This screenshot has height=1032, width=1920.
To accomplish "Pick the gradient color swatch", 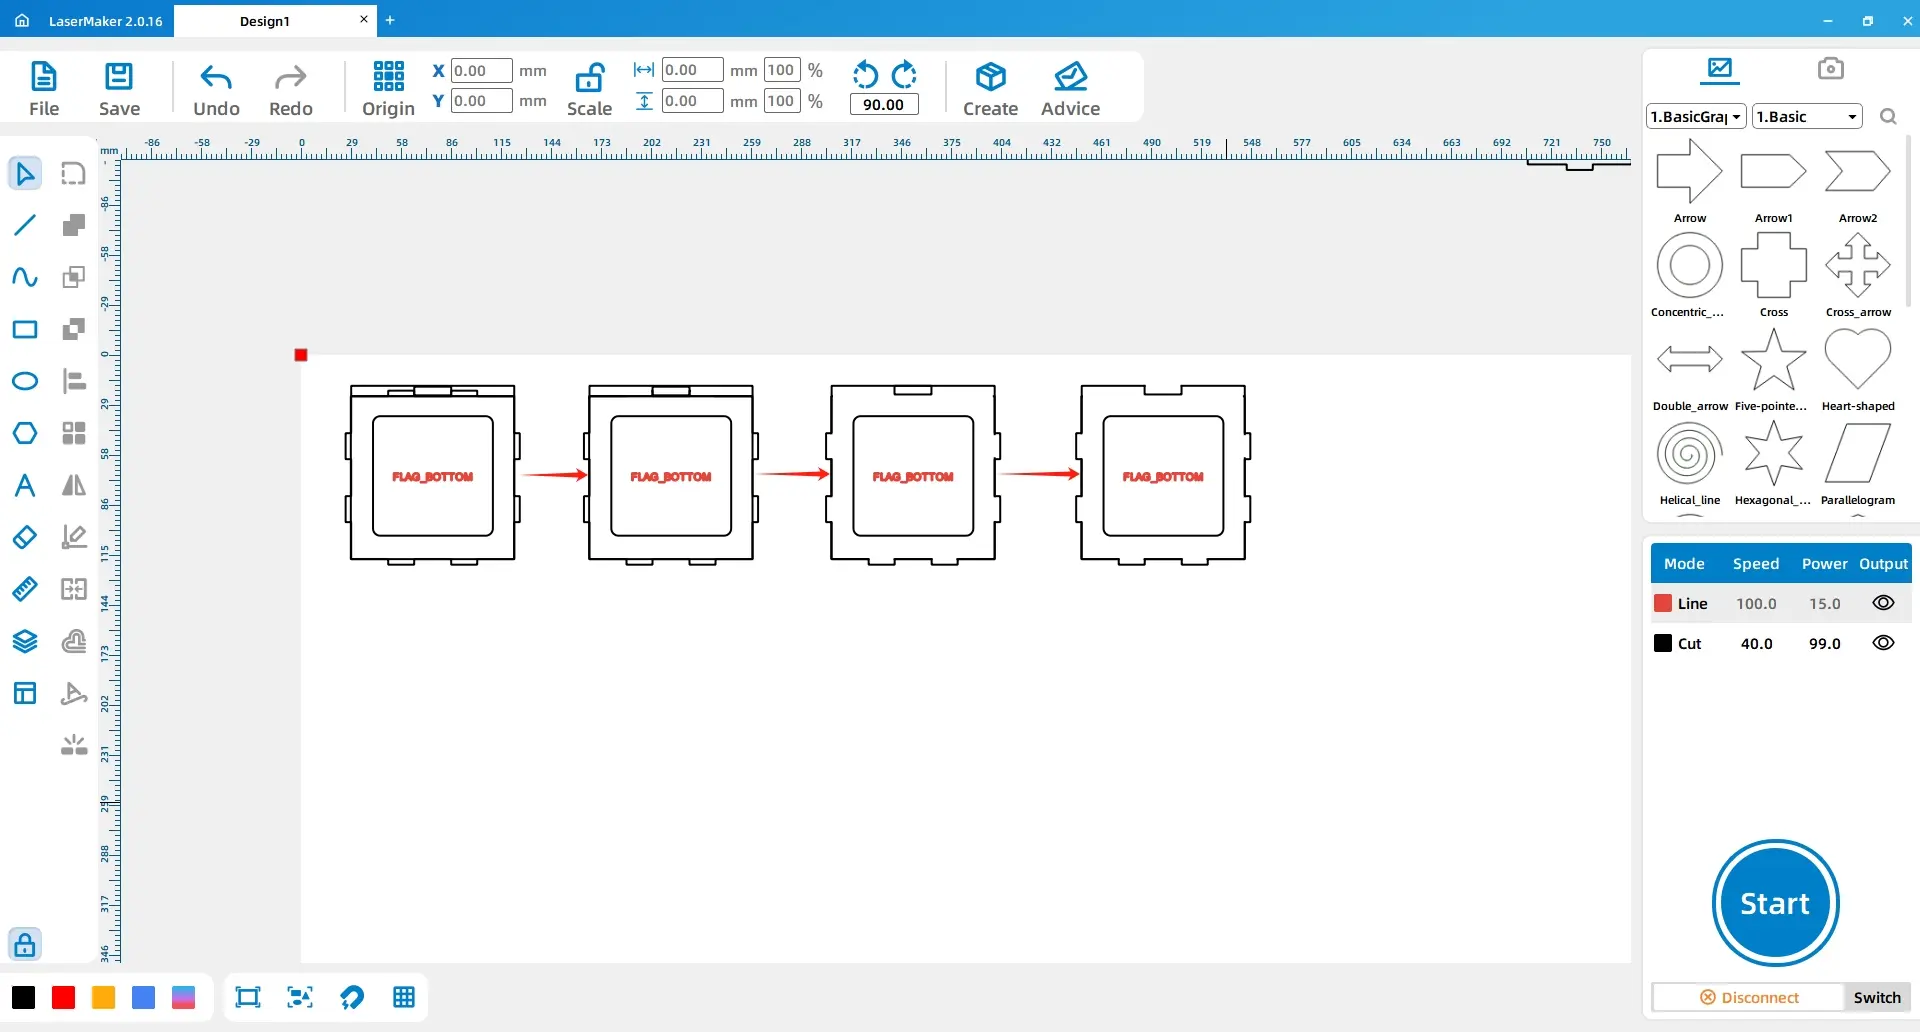I will [183, 997].
